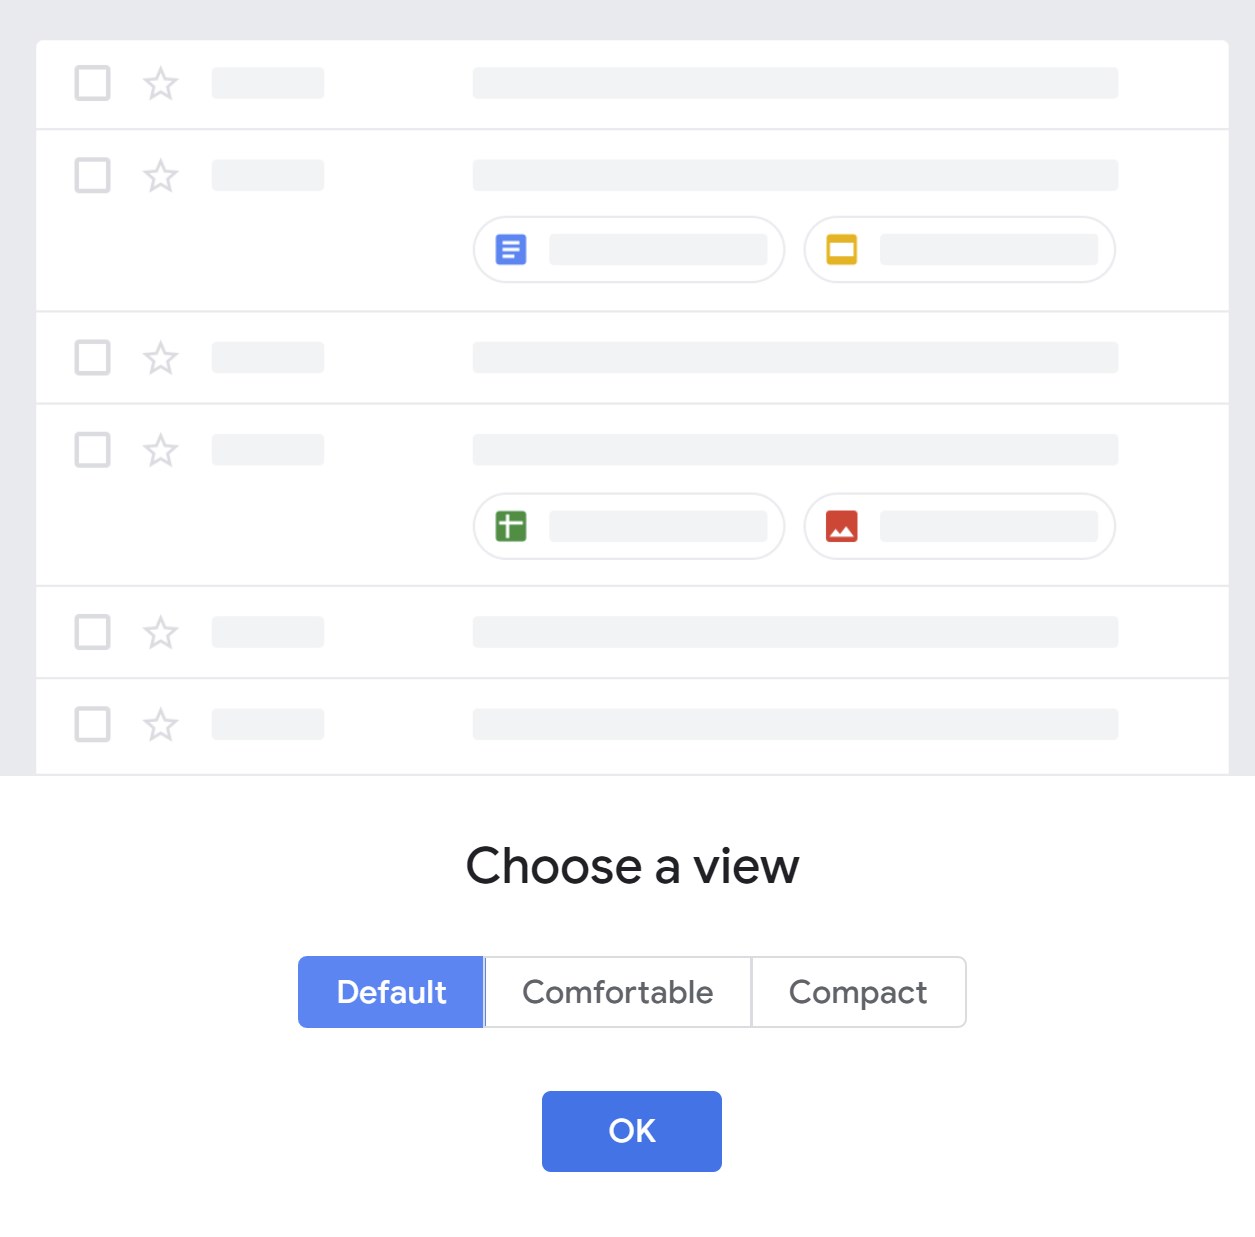This screenshot has height=1237, width=1255.
Task: Open the Sheets attachment chip
Action: [628, 526]
